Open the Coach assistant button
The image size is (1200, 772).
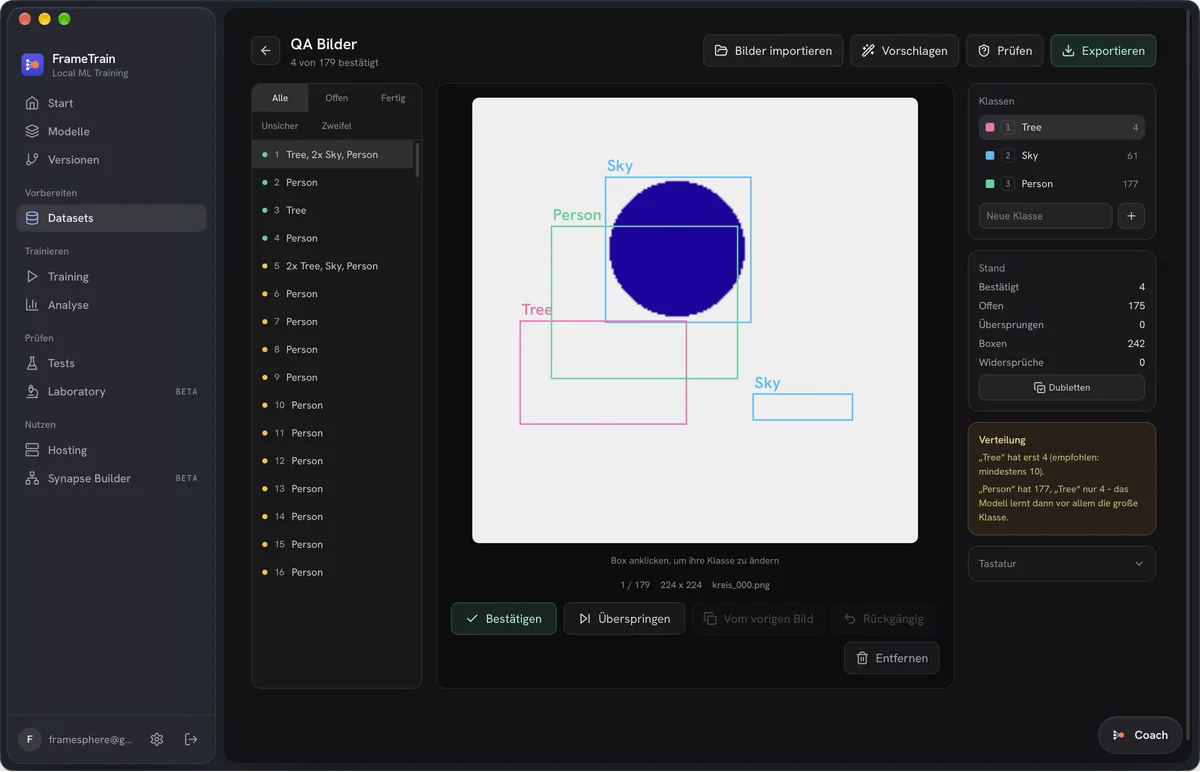tap(1140, 735)
